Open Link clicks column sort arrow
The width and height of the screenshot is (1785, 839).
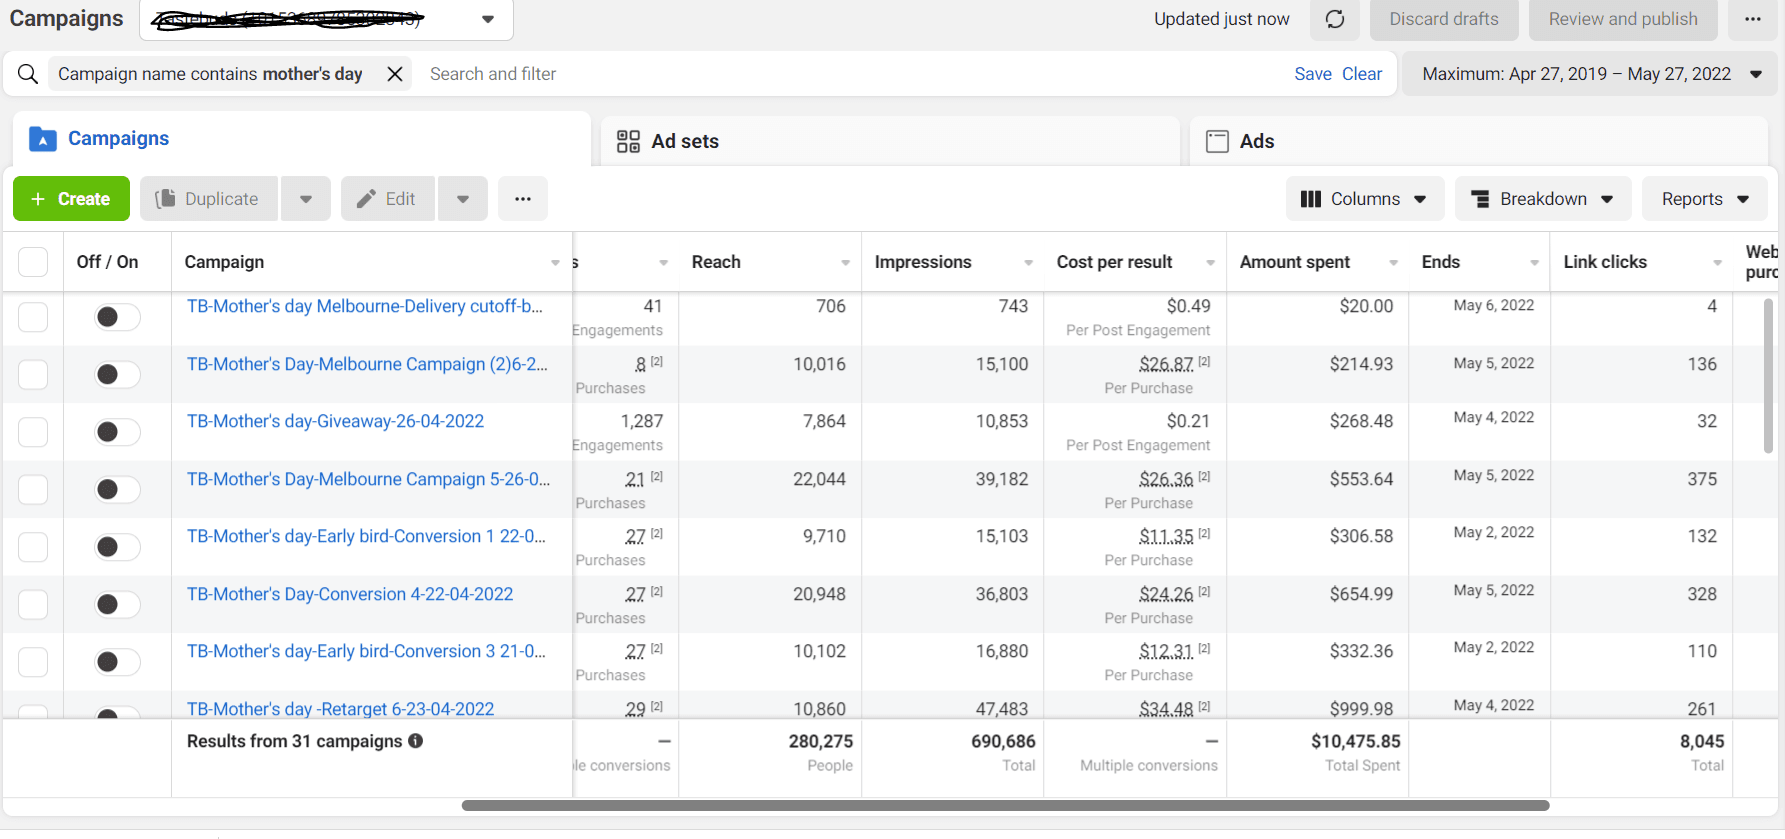[1717, 263]
